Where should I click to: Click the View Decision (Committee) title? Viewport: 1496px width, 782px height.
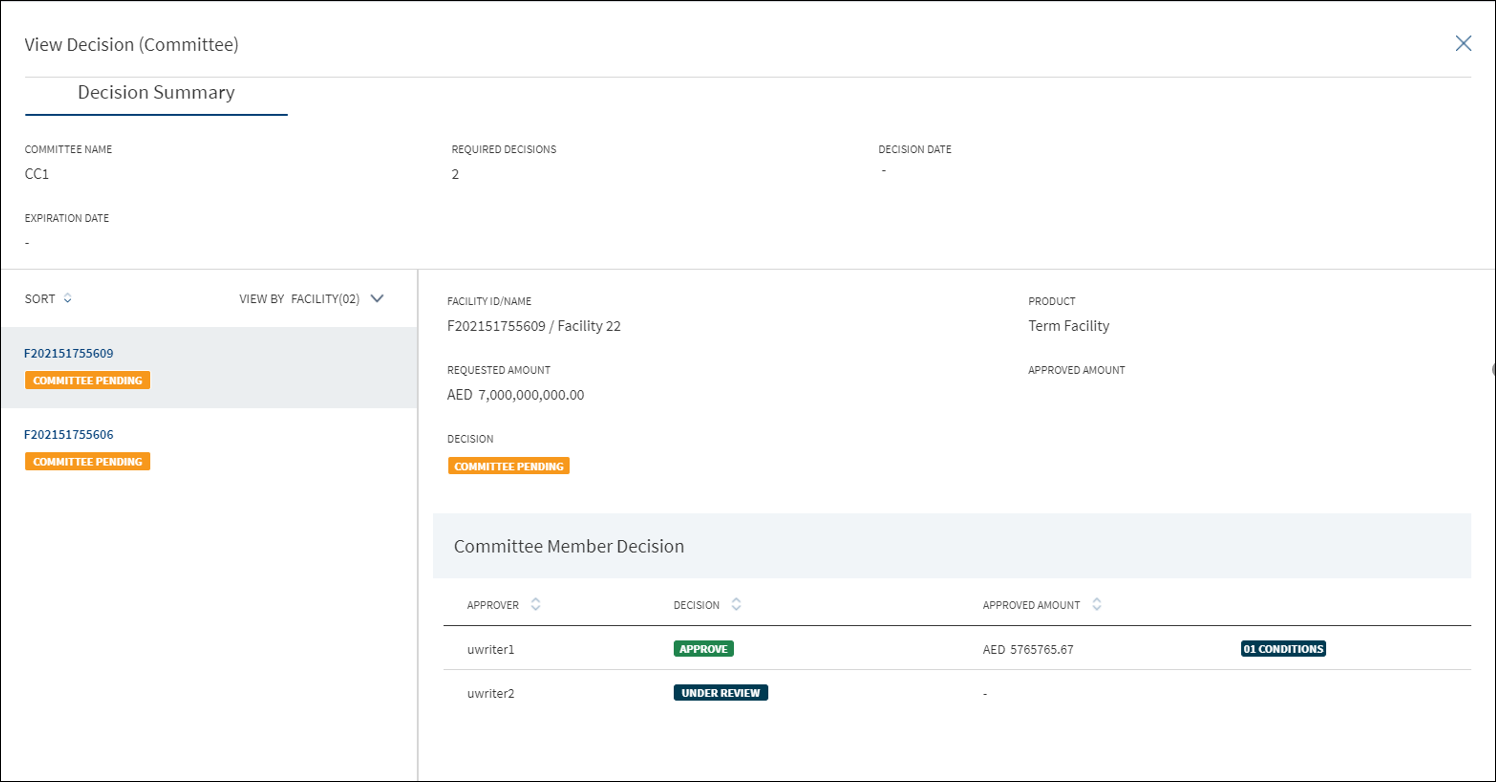[x=131, y=45]
